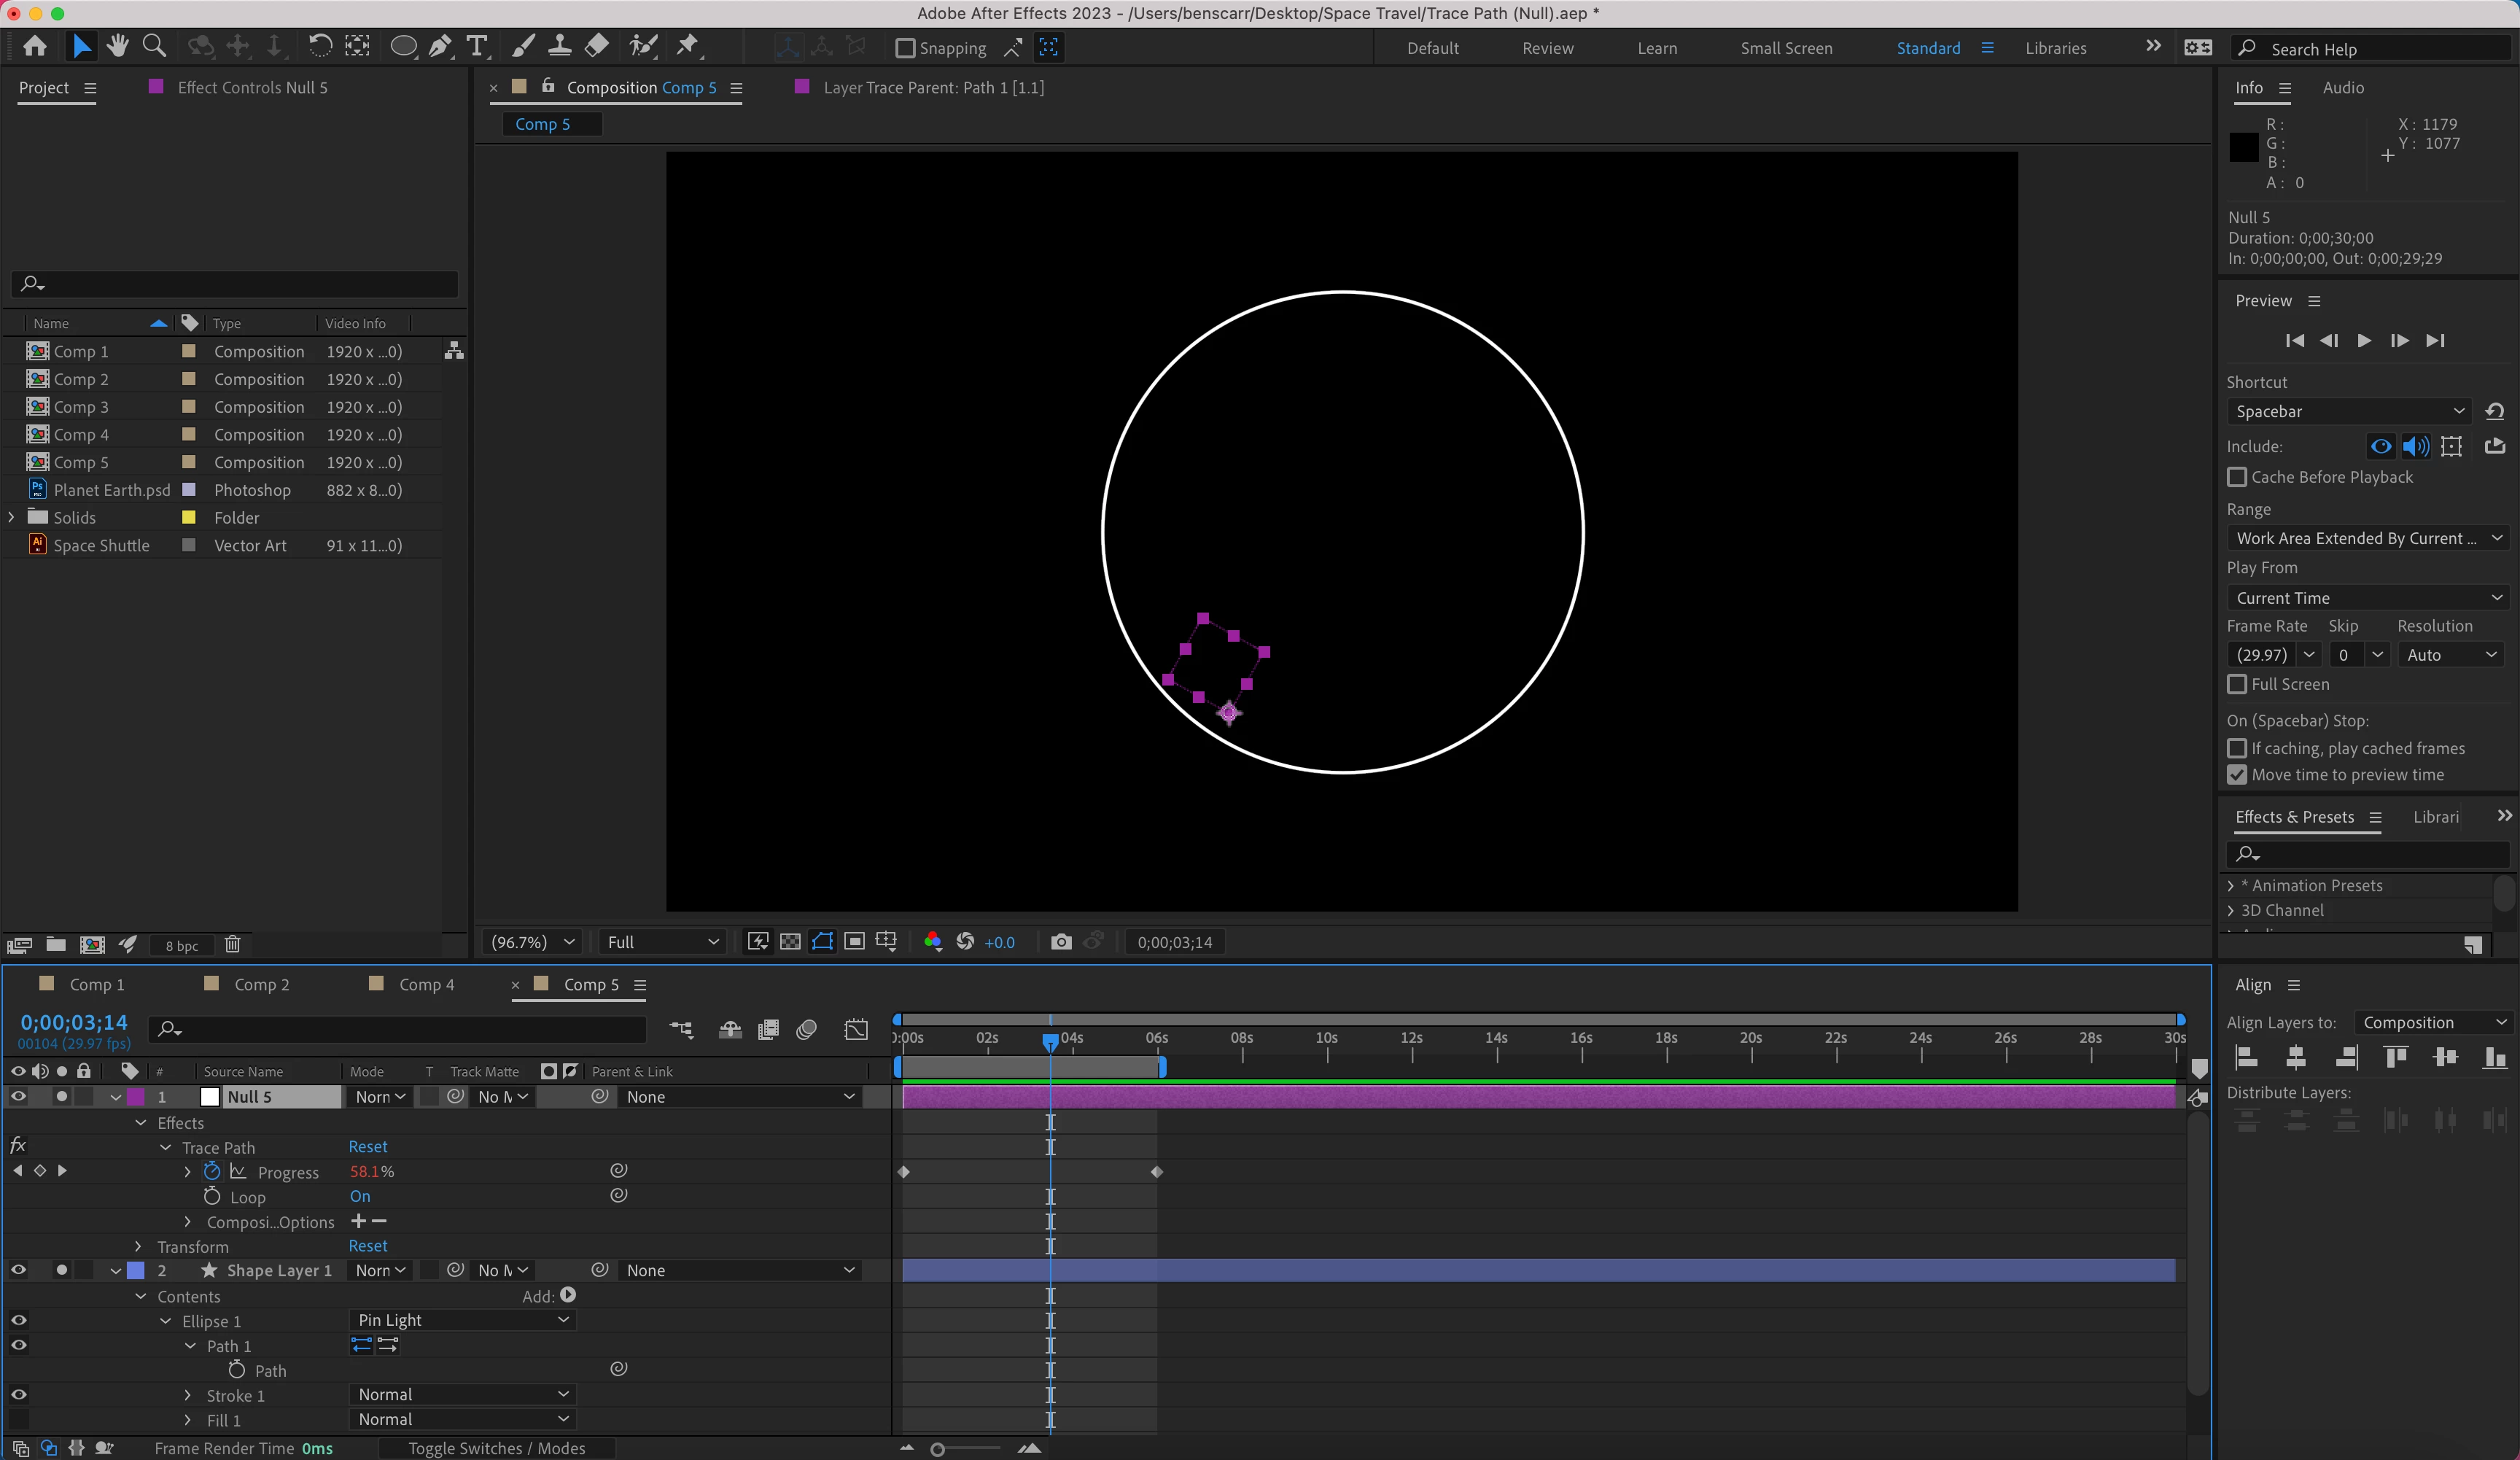Switch to the Comp 2 timeline tab
The height and width of the screenshot is (1460, 2520).
point(261,984)
